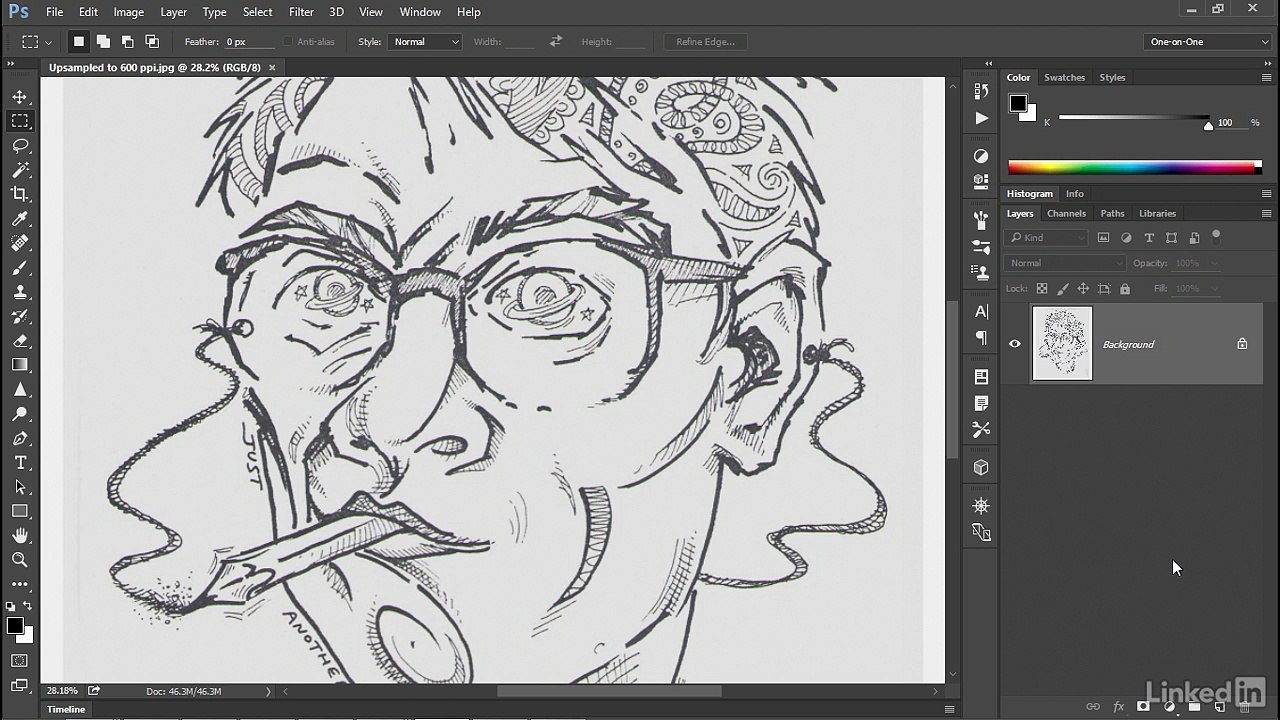This screenshot has height=720, width=1280.
Task: Select the Pen tool
Action: coord(20,438)
